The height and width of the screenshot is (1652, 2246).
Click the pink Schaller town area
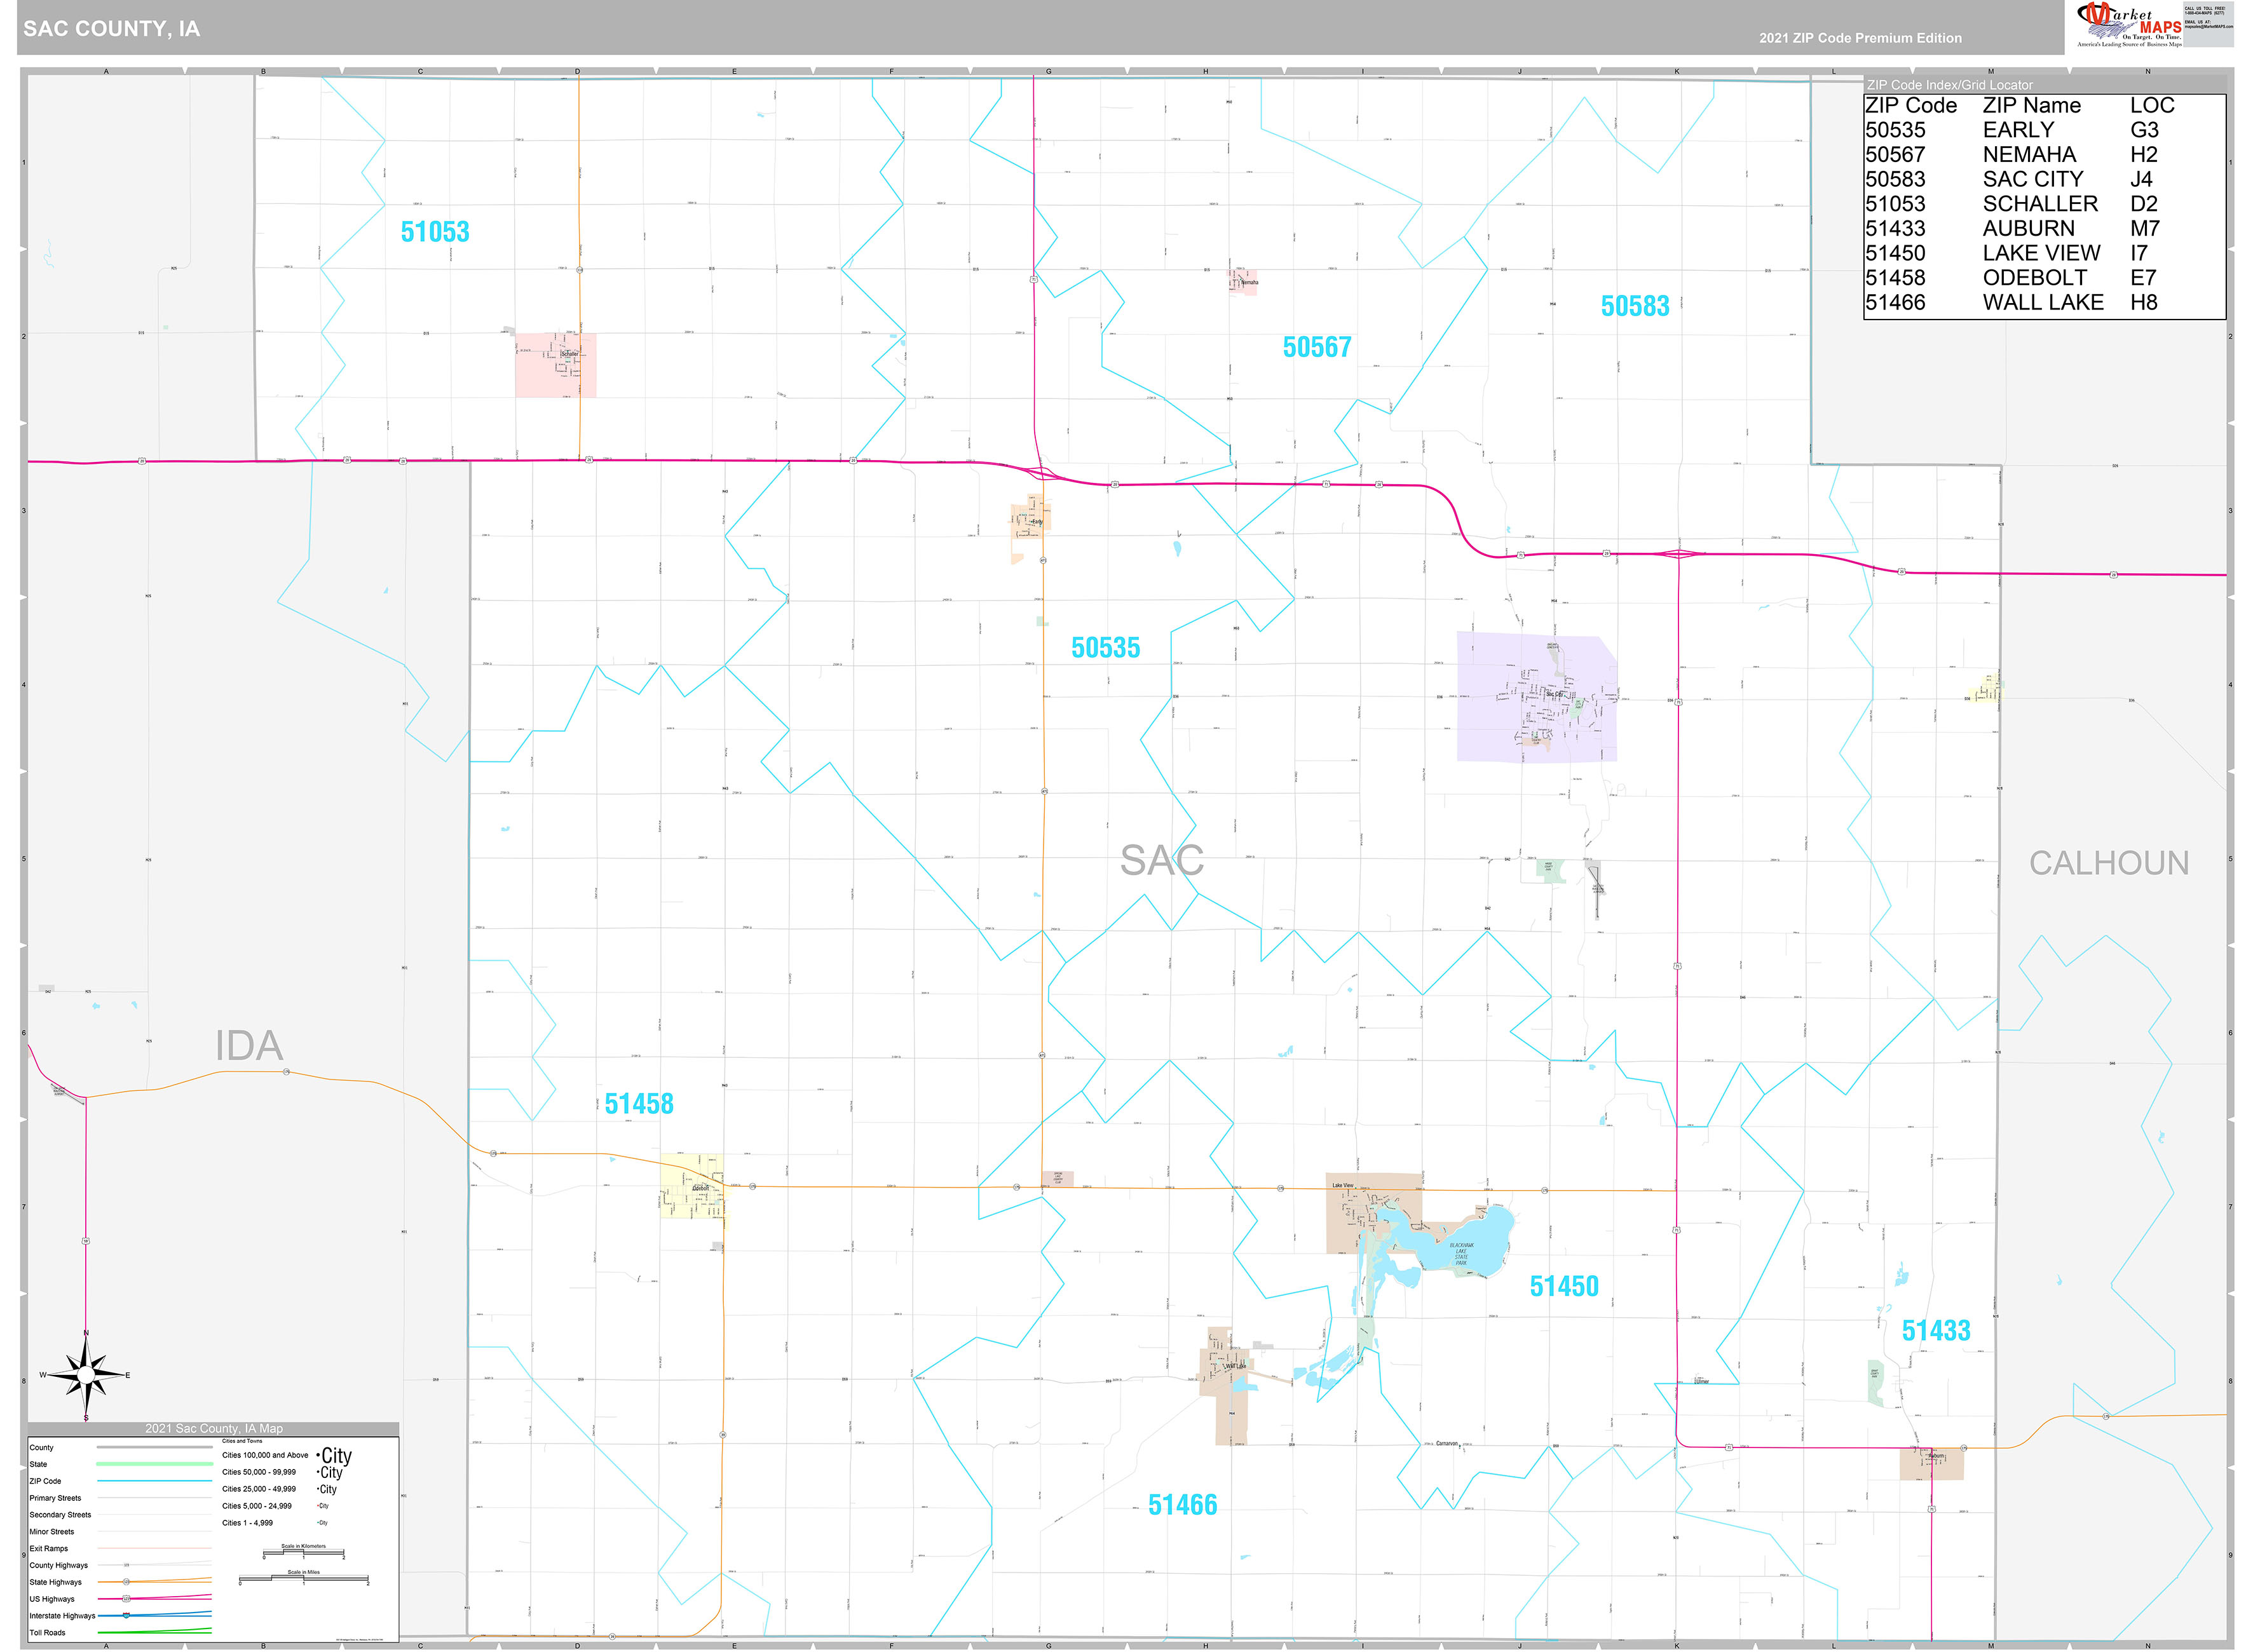pyautogui.click(x=556, y=364)
